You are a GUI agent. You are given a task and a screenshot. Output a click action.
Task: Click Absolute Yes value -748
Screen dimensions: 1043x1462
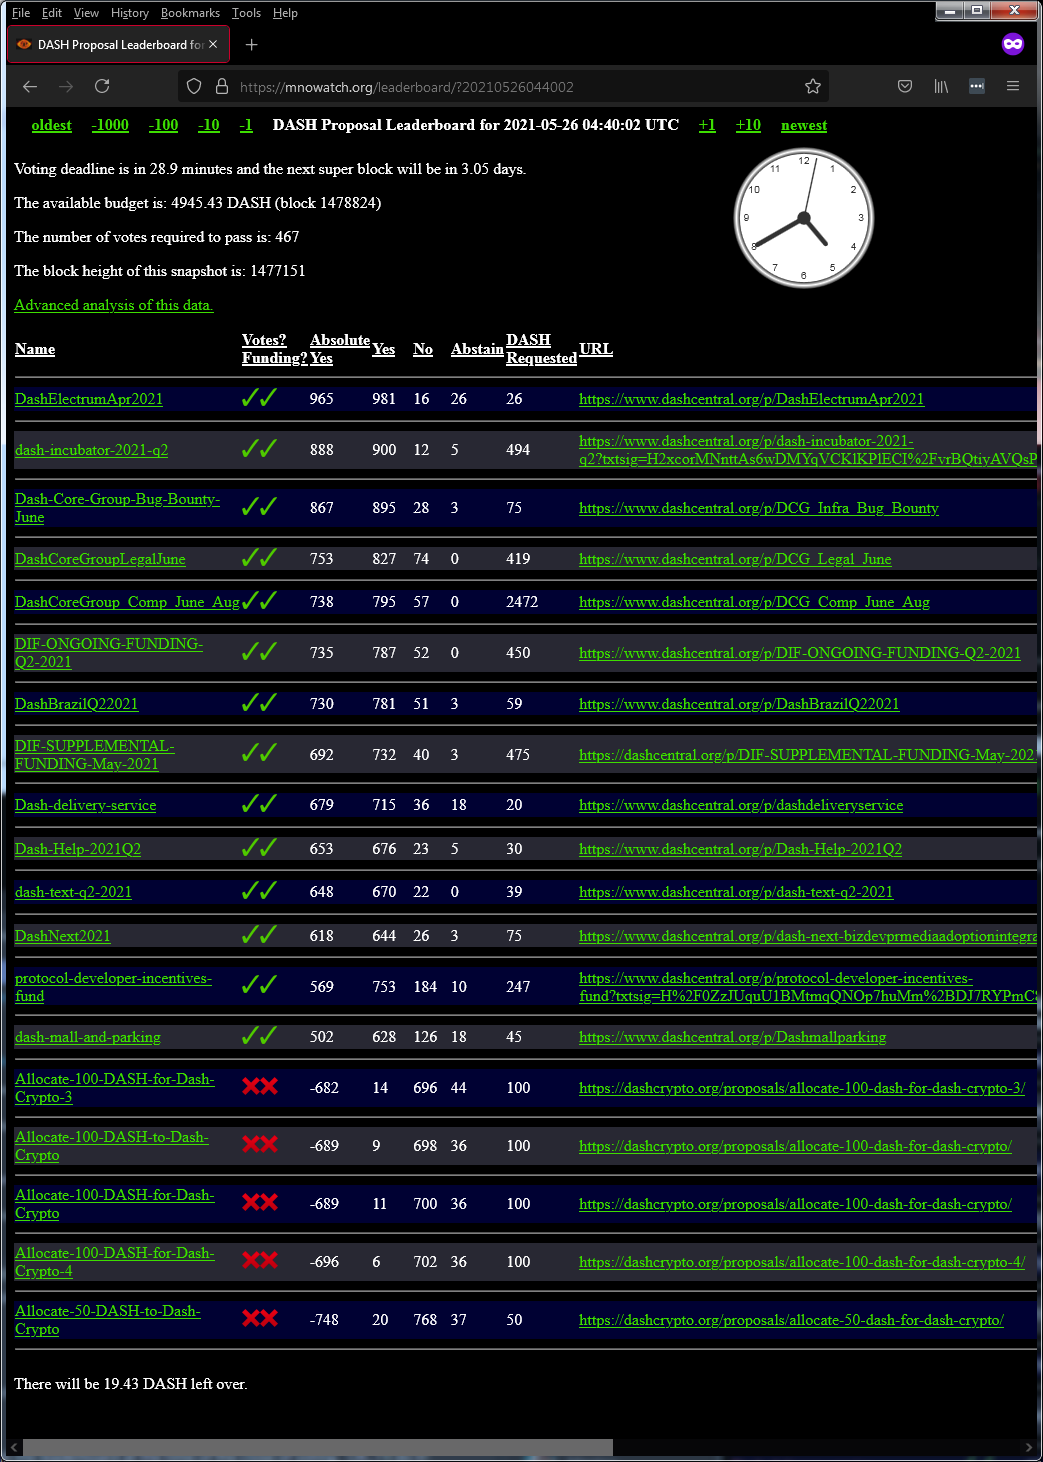point(325,1320)
